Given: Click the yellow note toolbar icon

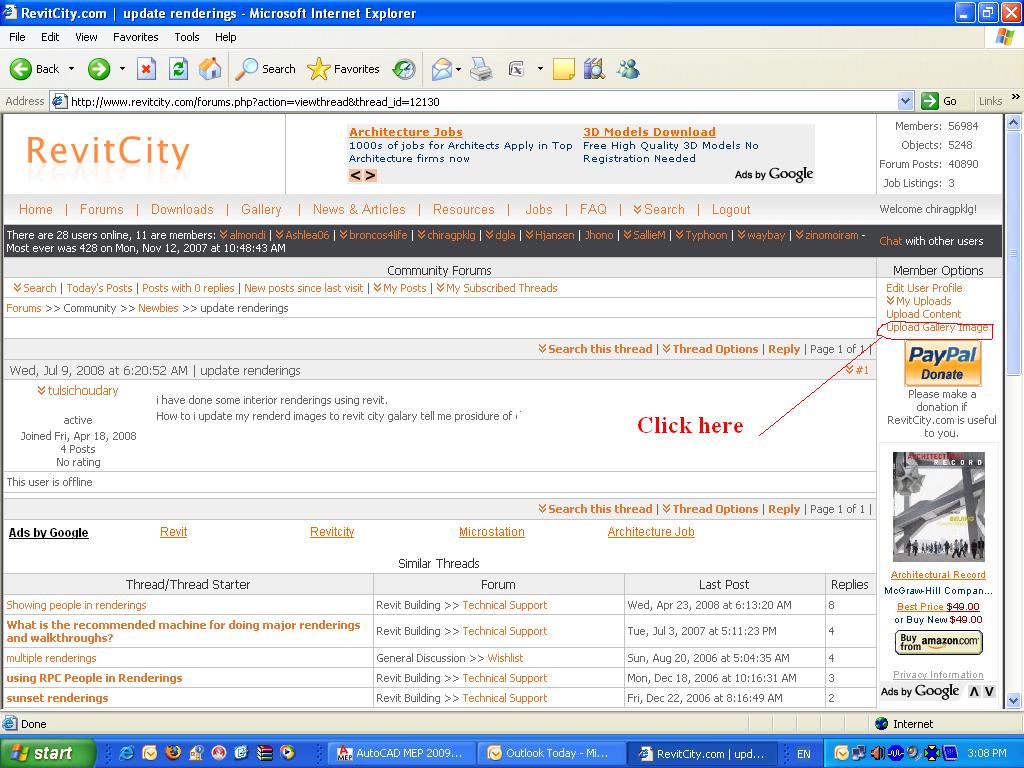Looking at the screenshot, I should click(x=564, y=69).
